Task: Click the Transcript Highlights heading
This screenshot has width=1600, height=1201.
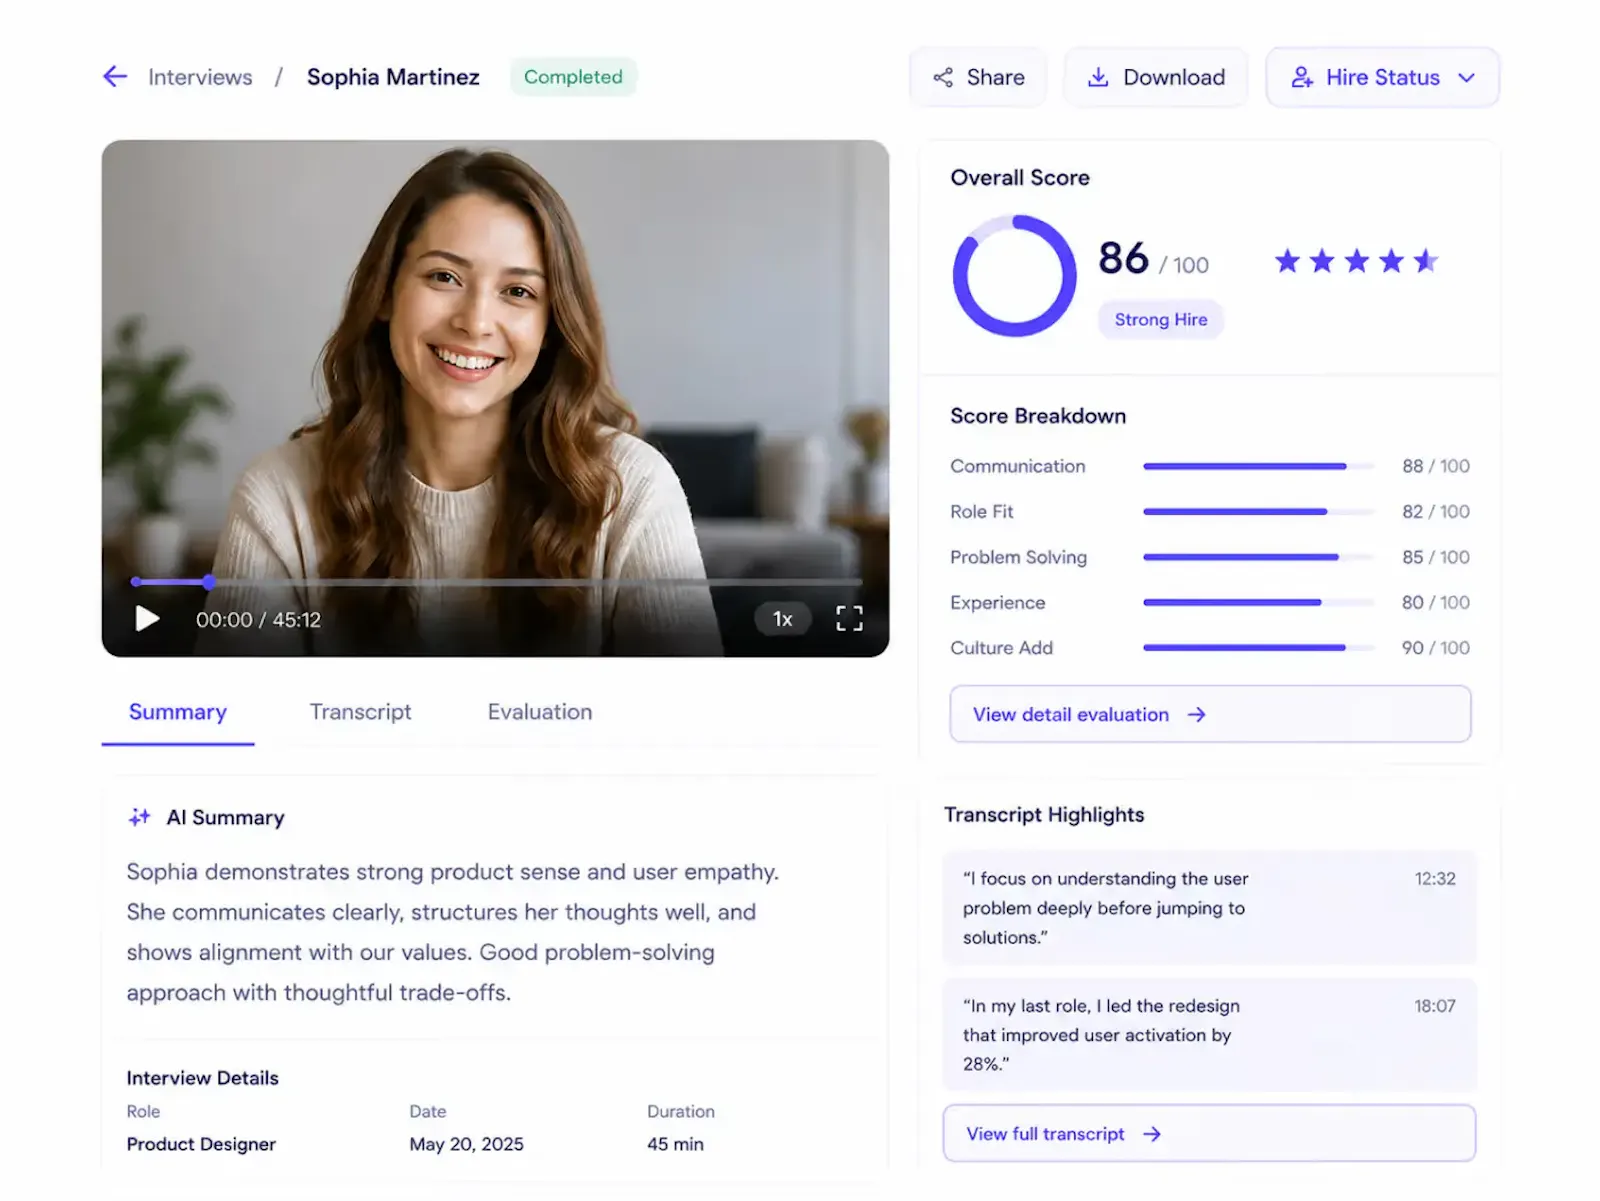Action: point(1044,815)
